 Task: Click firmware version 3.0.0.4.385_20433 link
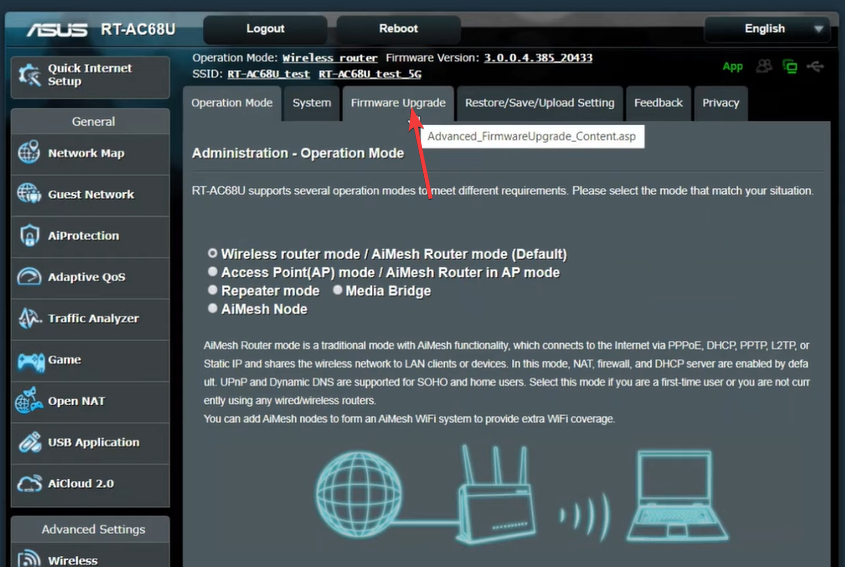click(538, 58)
